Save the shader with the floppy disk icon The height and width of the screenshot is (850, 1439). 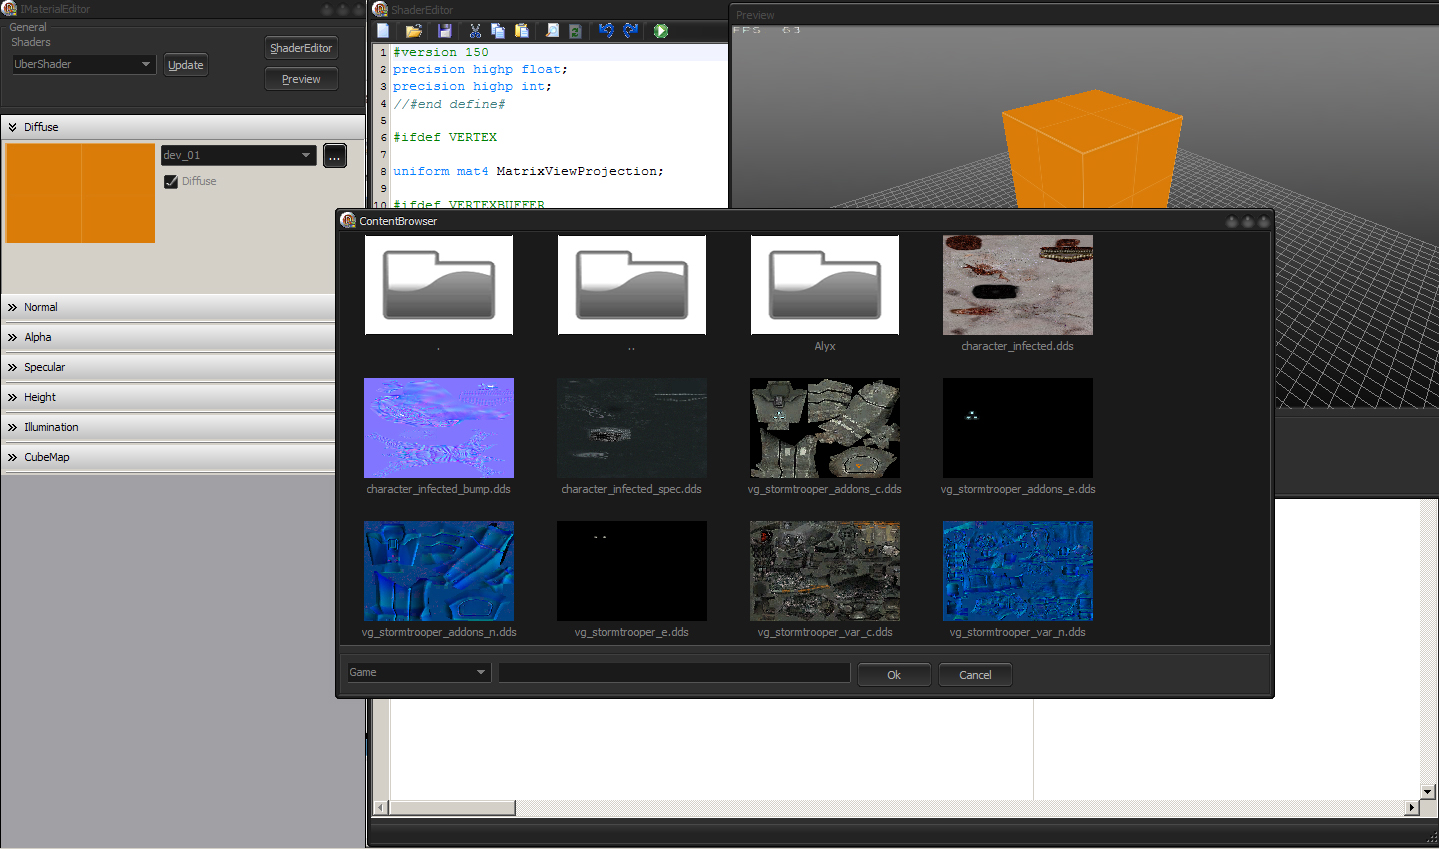(x=445, y=31)
